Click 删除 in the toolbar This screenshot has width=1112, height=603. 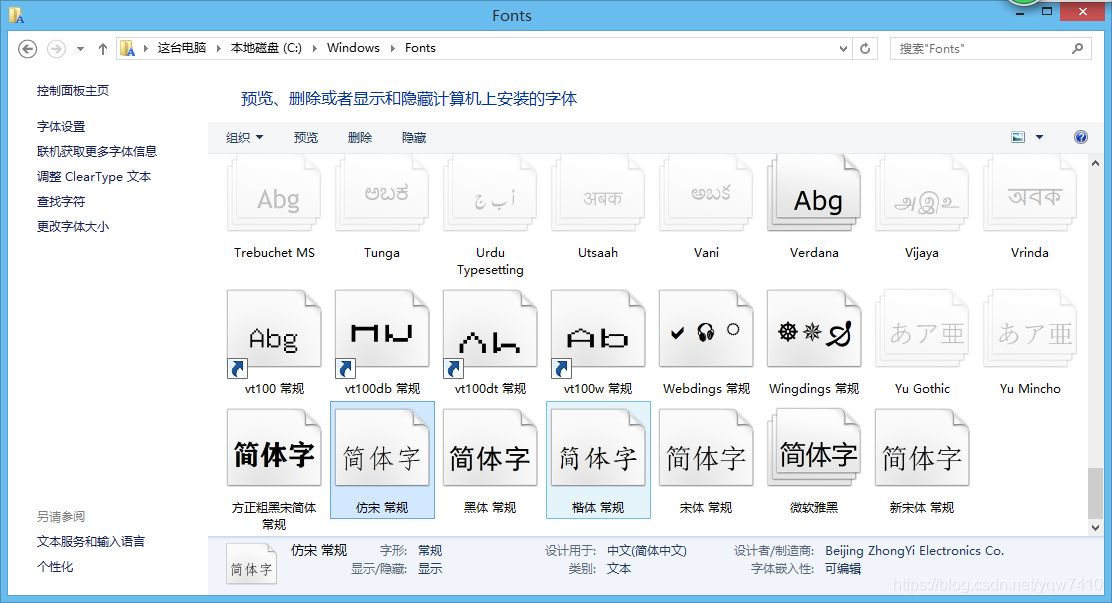[360, 138]
